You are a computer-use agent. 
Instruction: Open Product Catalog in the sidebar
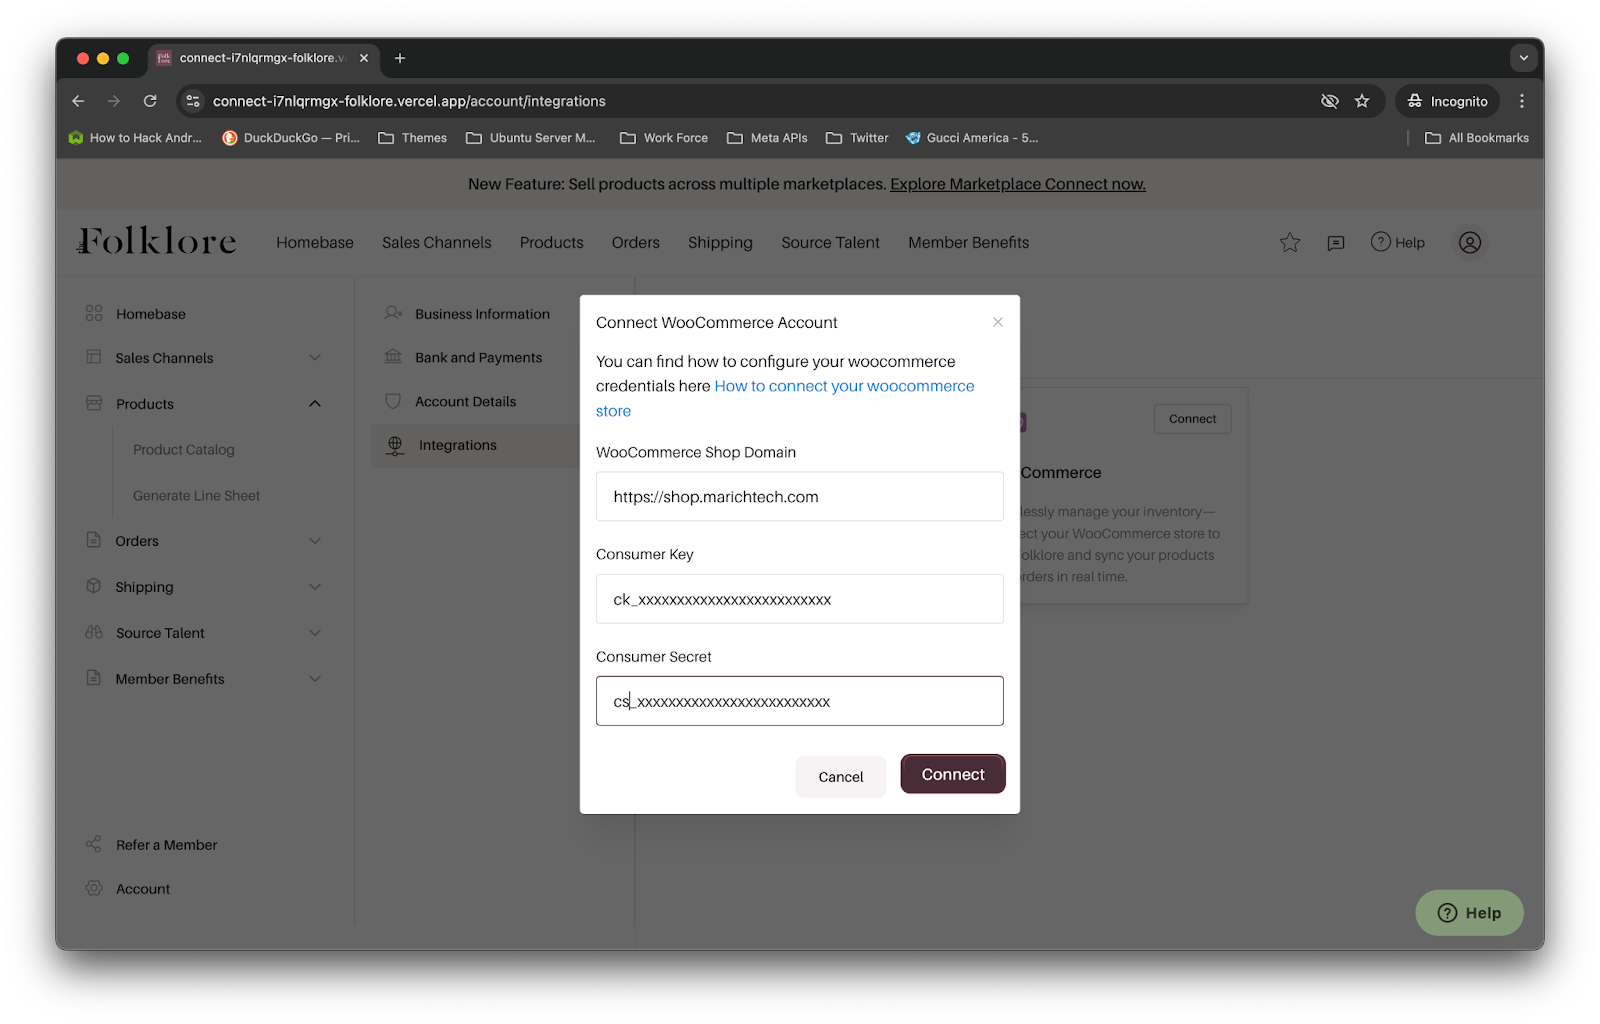(x=184, y=449)
